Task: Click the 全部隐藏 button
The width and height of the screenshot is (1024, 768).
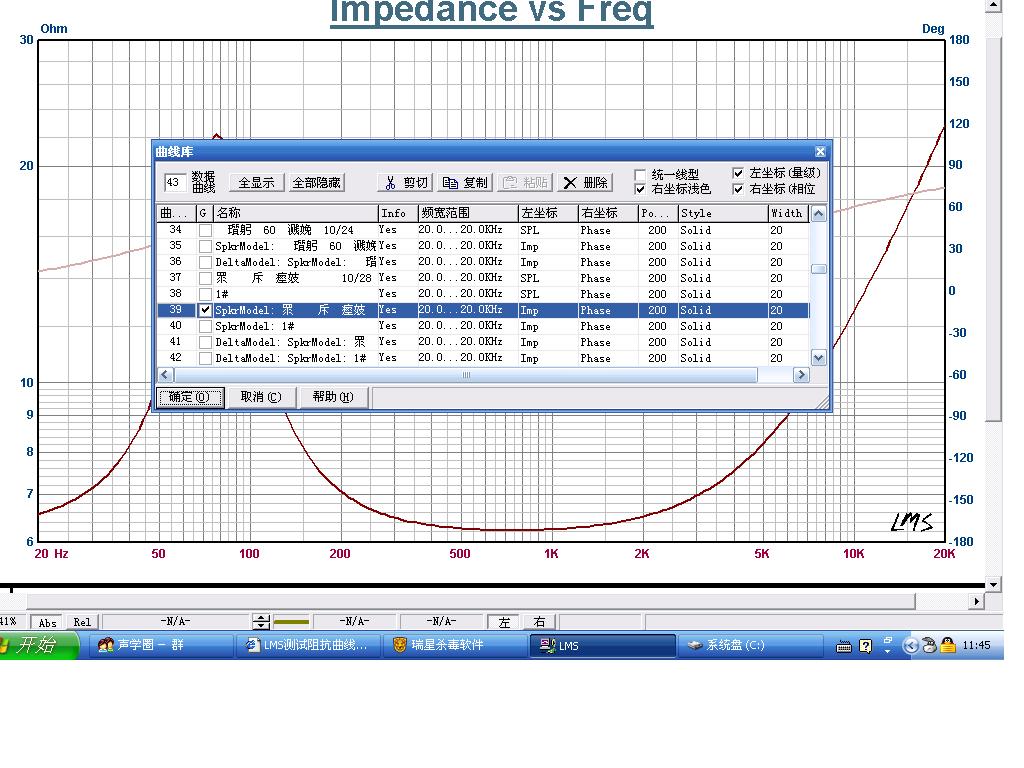Action: pyautogui.click(x=316, y=182)
